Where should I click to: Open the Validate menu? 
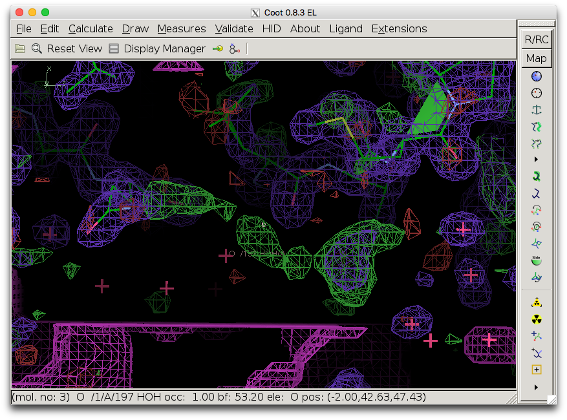234,29
